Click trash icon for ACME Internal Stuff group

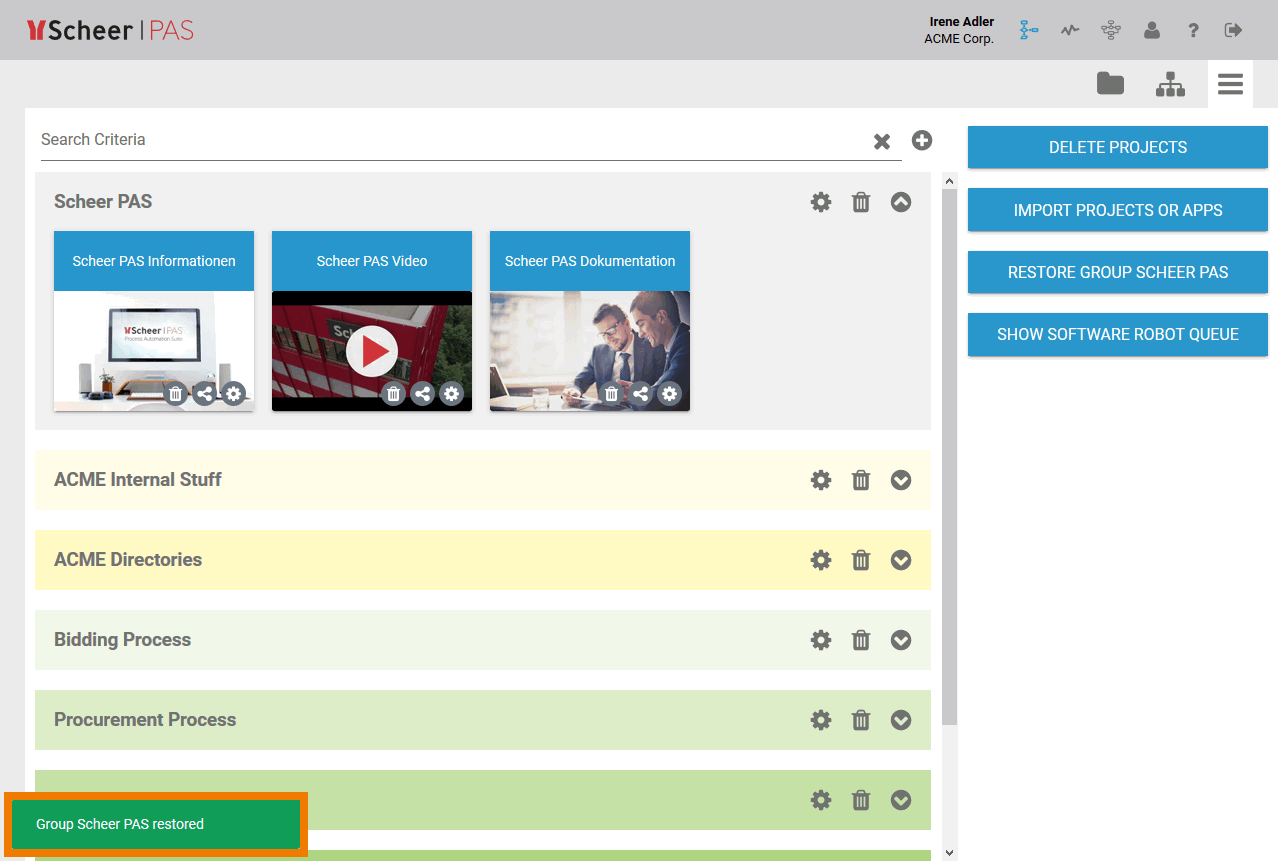coord(860,480)
